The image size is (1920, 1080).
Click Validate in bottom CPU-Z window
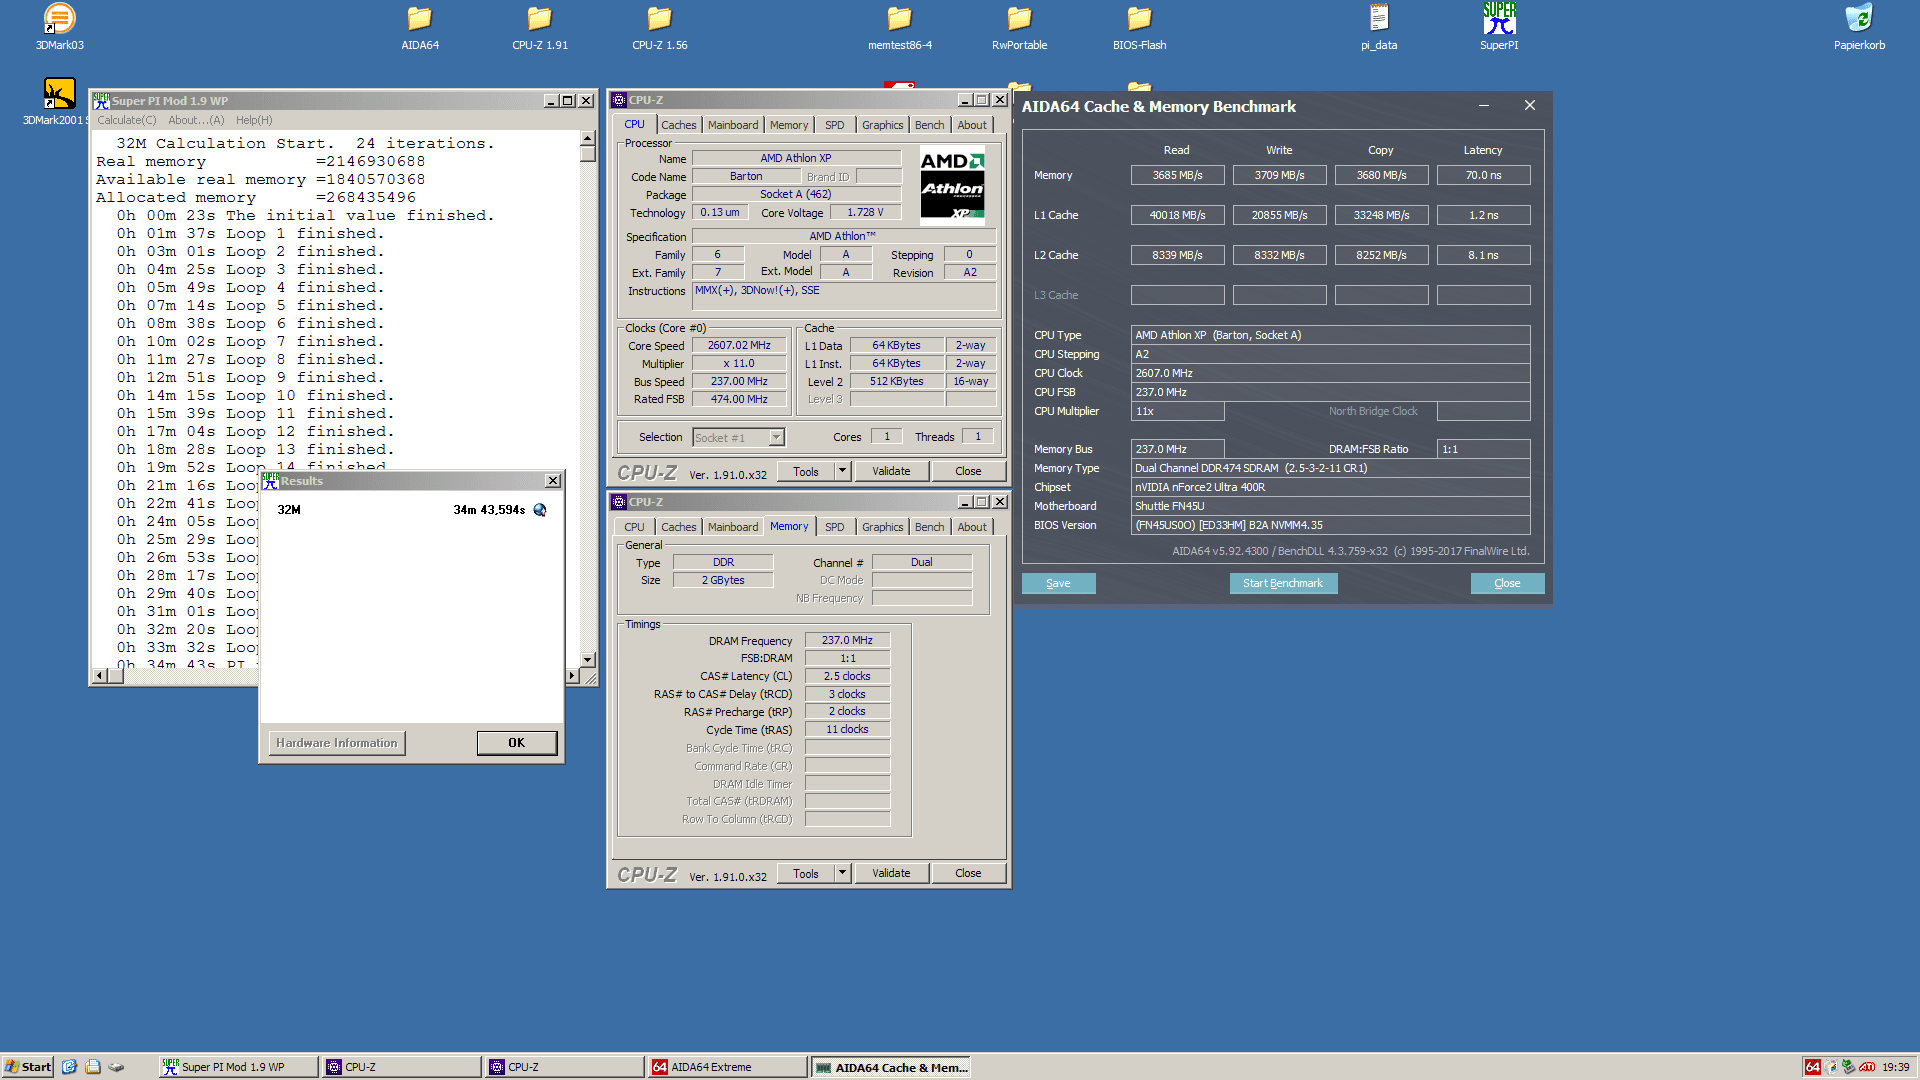point(891,873)
